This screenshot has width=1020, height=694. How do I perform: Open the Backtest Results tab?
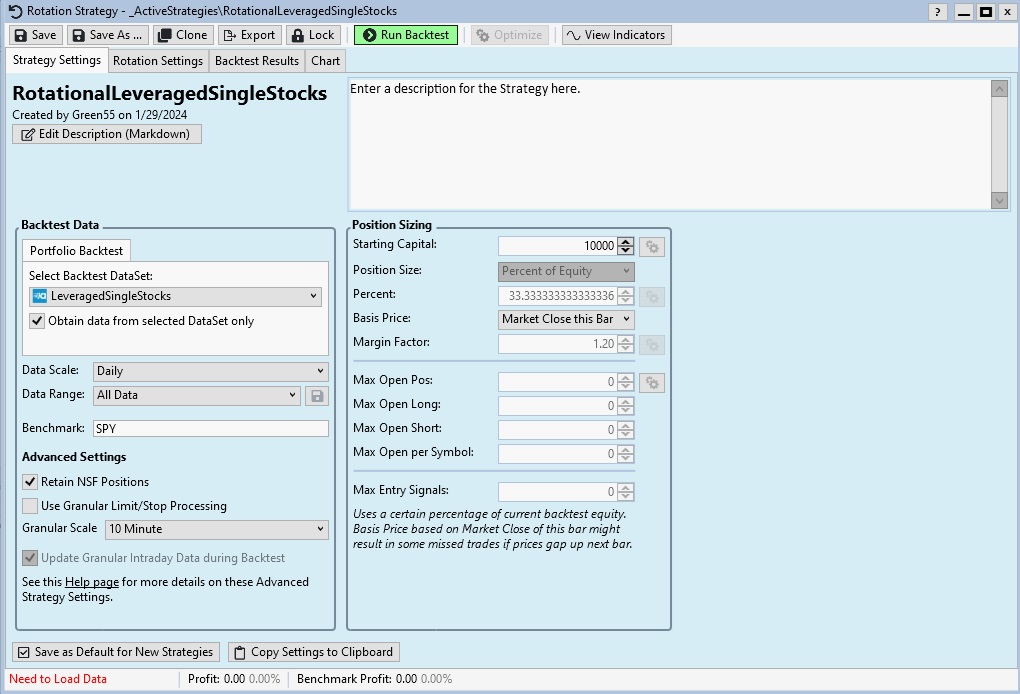point(257,61)
